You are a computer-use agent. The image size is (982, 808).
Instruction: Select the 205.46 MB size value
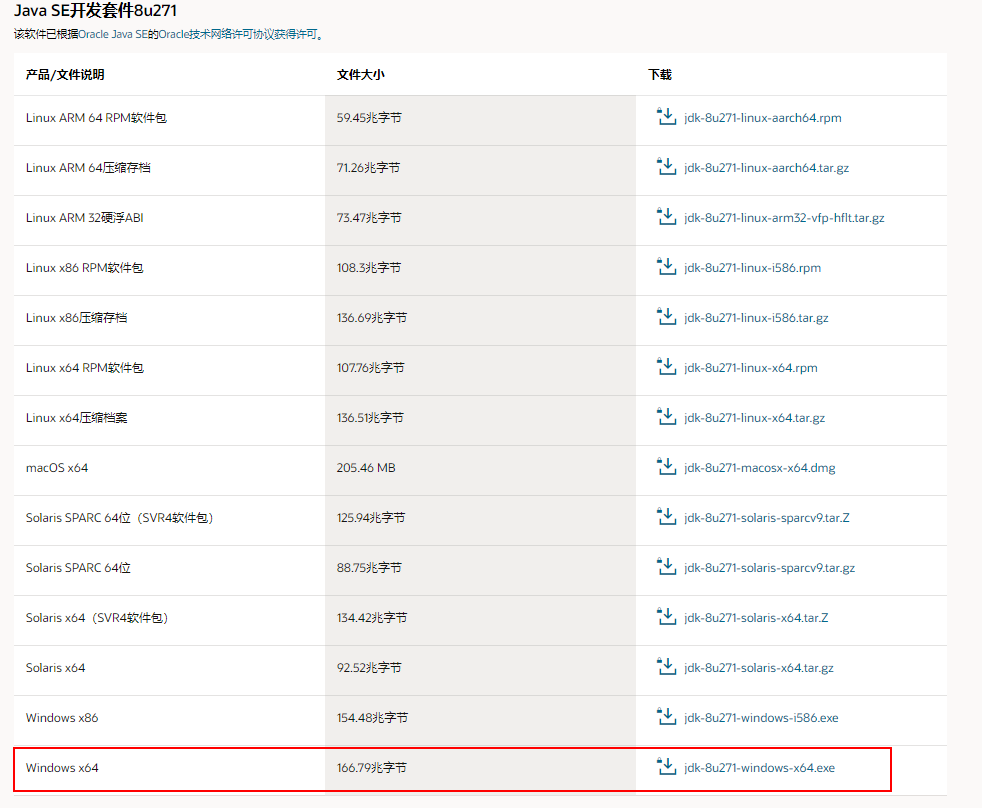tap(366, 468)
